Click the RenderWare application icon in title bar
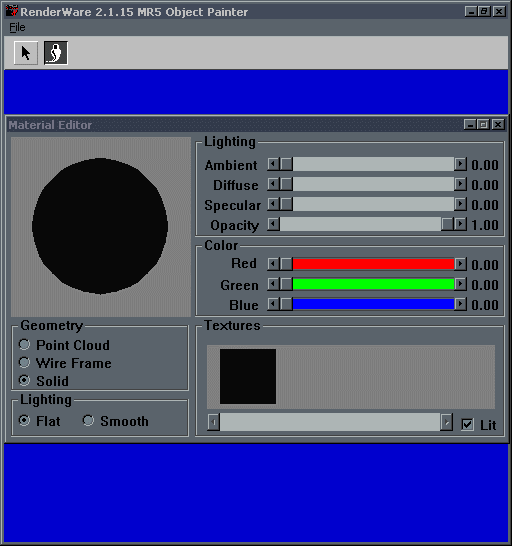The width and height of the screenshot is (512, 546). [x=12, y=11]
